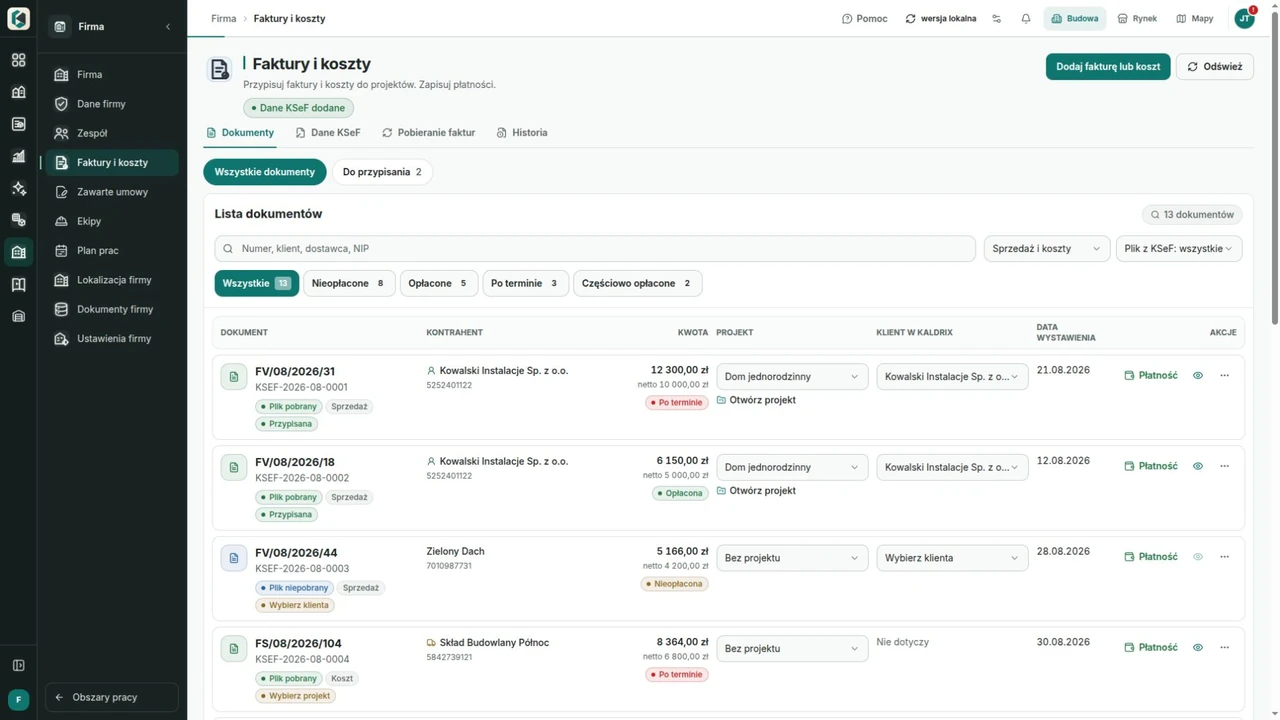Collapse the Firma sidebar with chevron
The image size is (1280, 720).
[x=168, y=27]
